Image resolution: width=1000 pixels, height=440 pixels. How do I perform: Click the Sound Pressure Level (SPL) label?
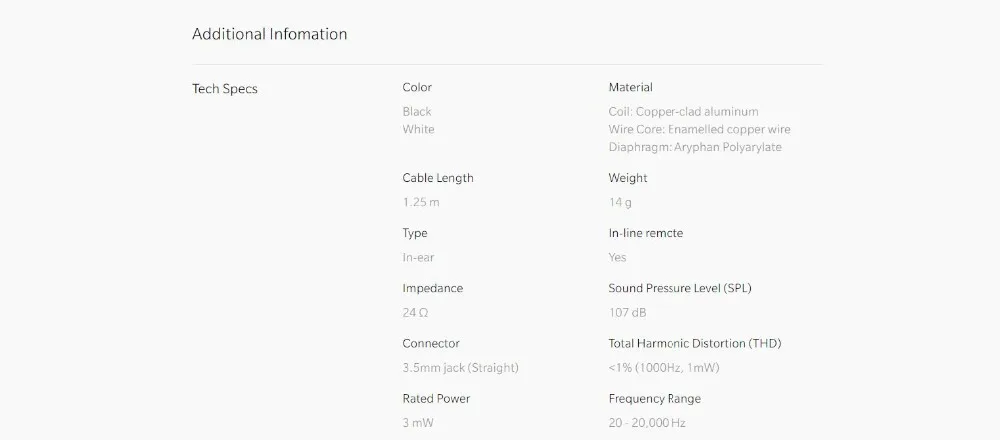(x=679, y=288)
